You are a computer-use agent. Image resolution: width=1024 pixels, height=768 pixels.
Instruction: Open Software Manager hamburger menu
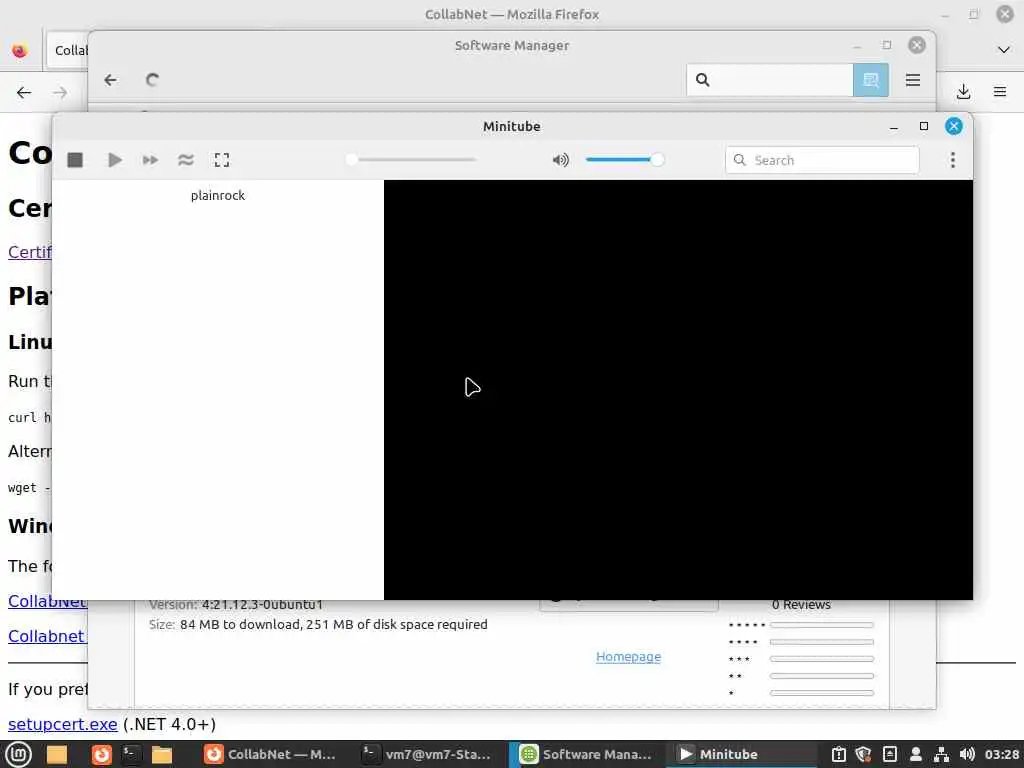click(913, 80)
